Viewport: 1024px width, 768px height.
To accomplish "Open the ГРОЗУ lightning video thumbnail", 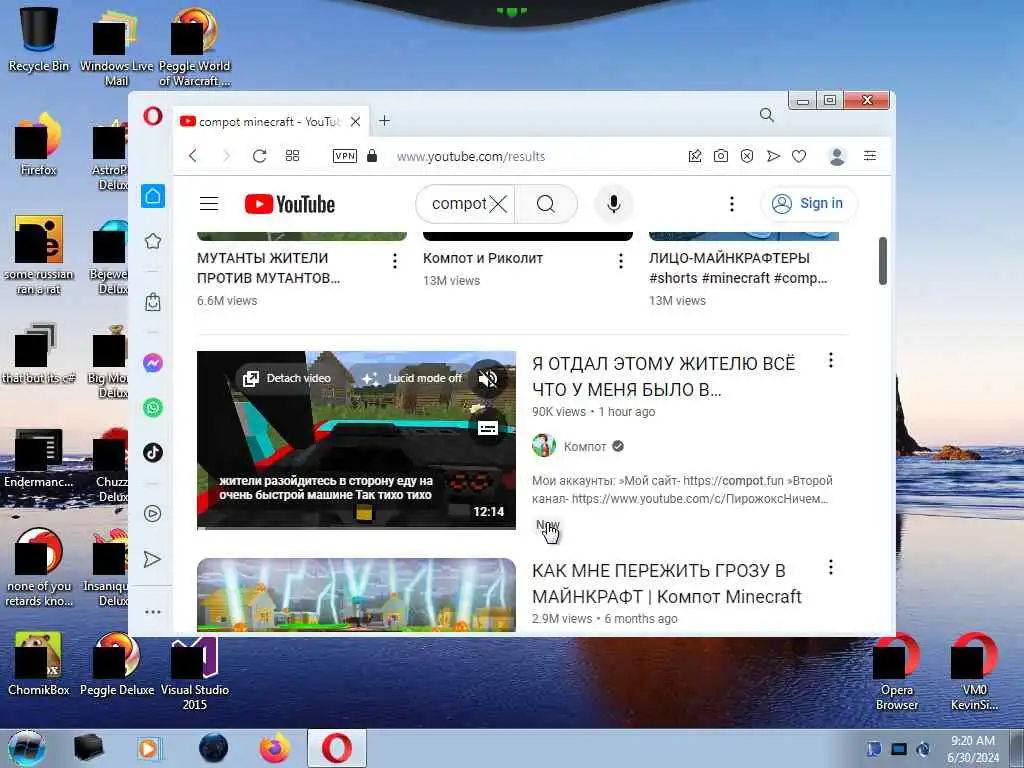I will point(357,595).
